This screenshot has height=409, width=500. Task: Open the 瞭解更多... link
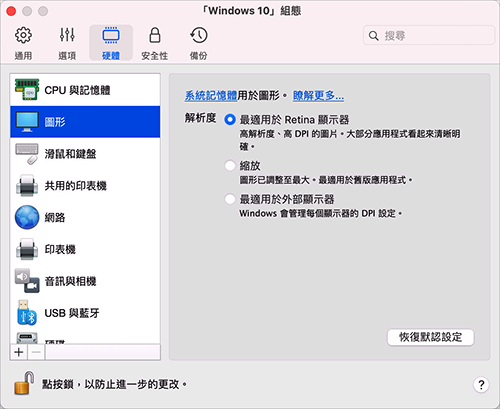318,96
